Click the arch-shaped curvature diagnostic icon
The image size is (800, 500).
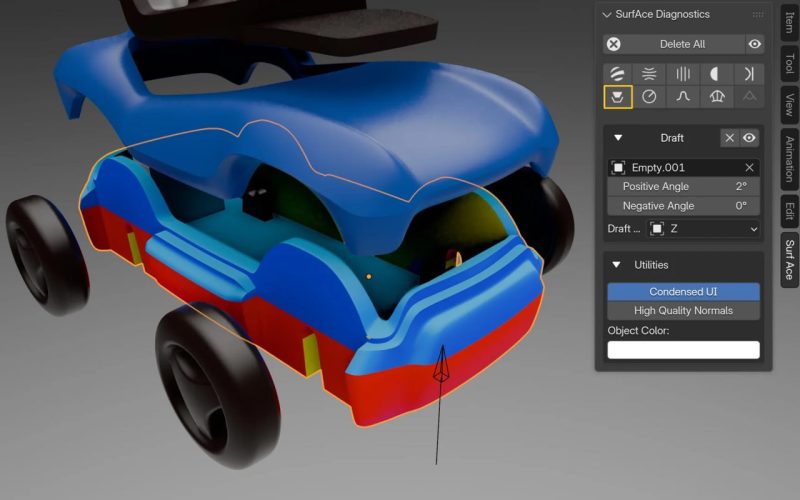tap(715, 97)
